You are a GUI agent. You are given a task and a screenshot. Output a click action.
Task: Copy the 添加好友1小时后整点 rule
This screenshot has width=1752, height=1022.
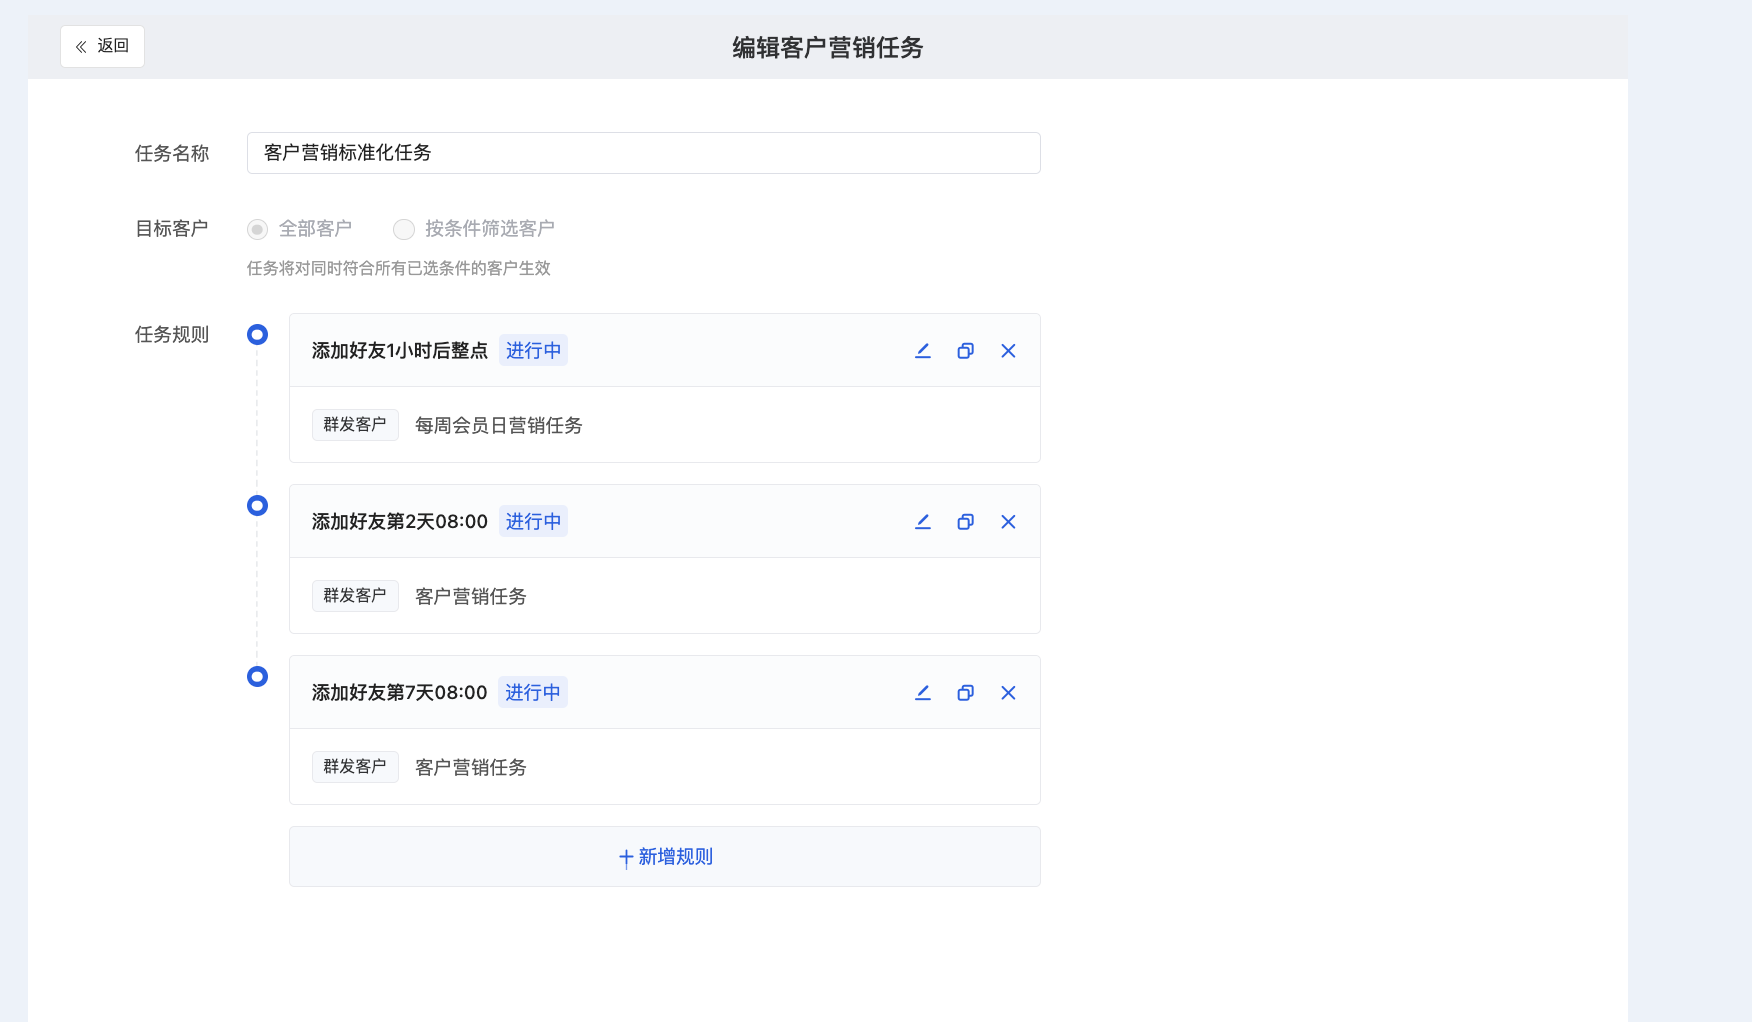click(x=965, y=351)
